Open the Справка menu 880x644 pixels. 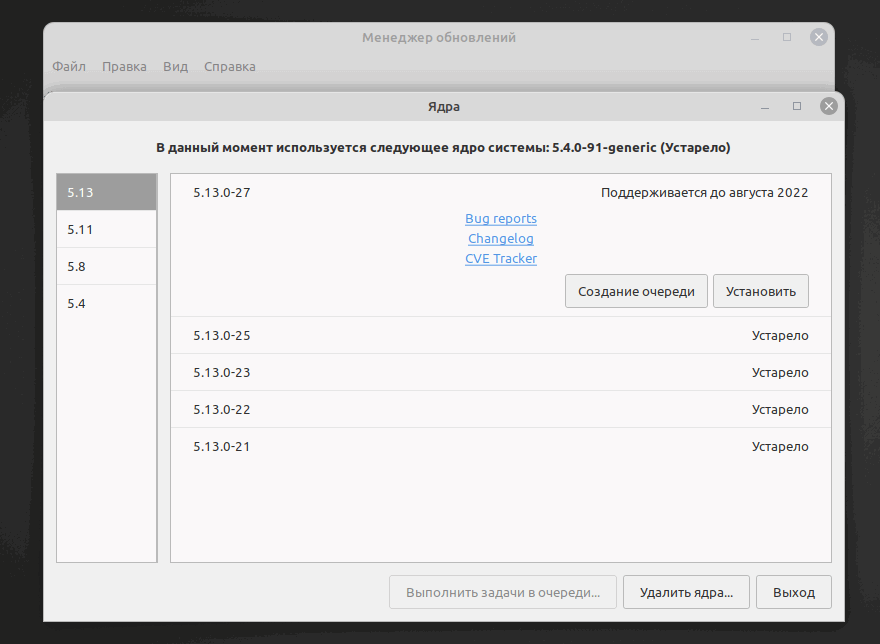[x=229, y=67]
